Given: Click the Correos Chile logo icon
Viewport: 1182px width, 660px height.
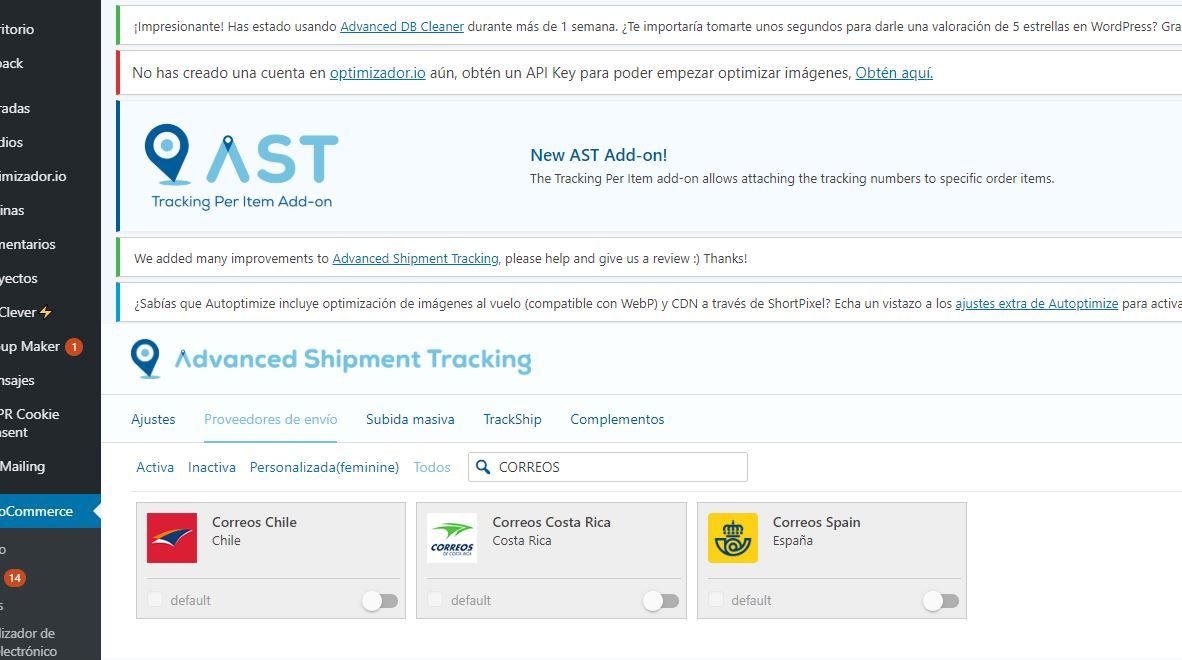Looking at the screenshot, I should (x=172, y=538).
